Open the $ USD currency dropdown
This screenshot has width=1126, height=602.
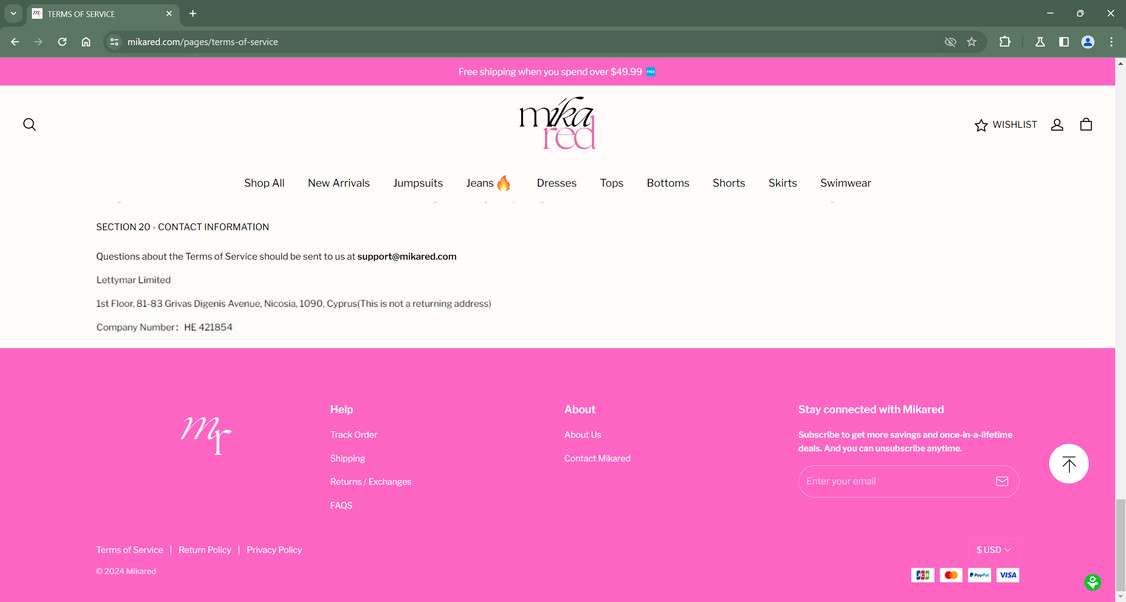(x=992, y=549)
